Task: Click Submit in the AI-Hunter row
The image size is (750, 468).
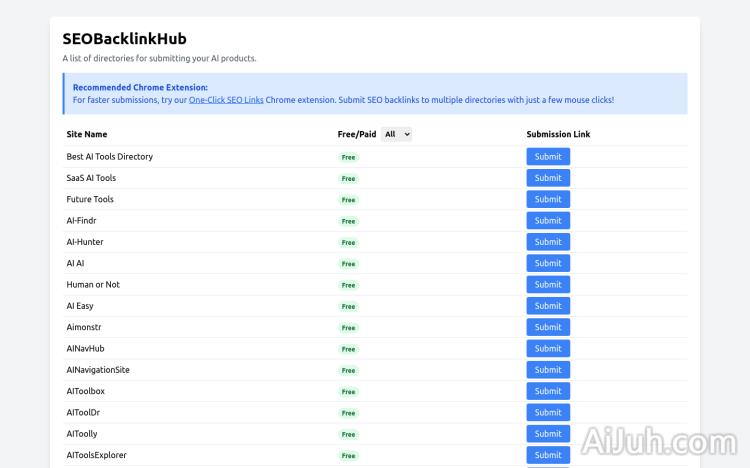Action: tap(548, 242)
